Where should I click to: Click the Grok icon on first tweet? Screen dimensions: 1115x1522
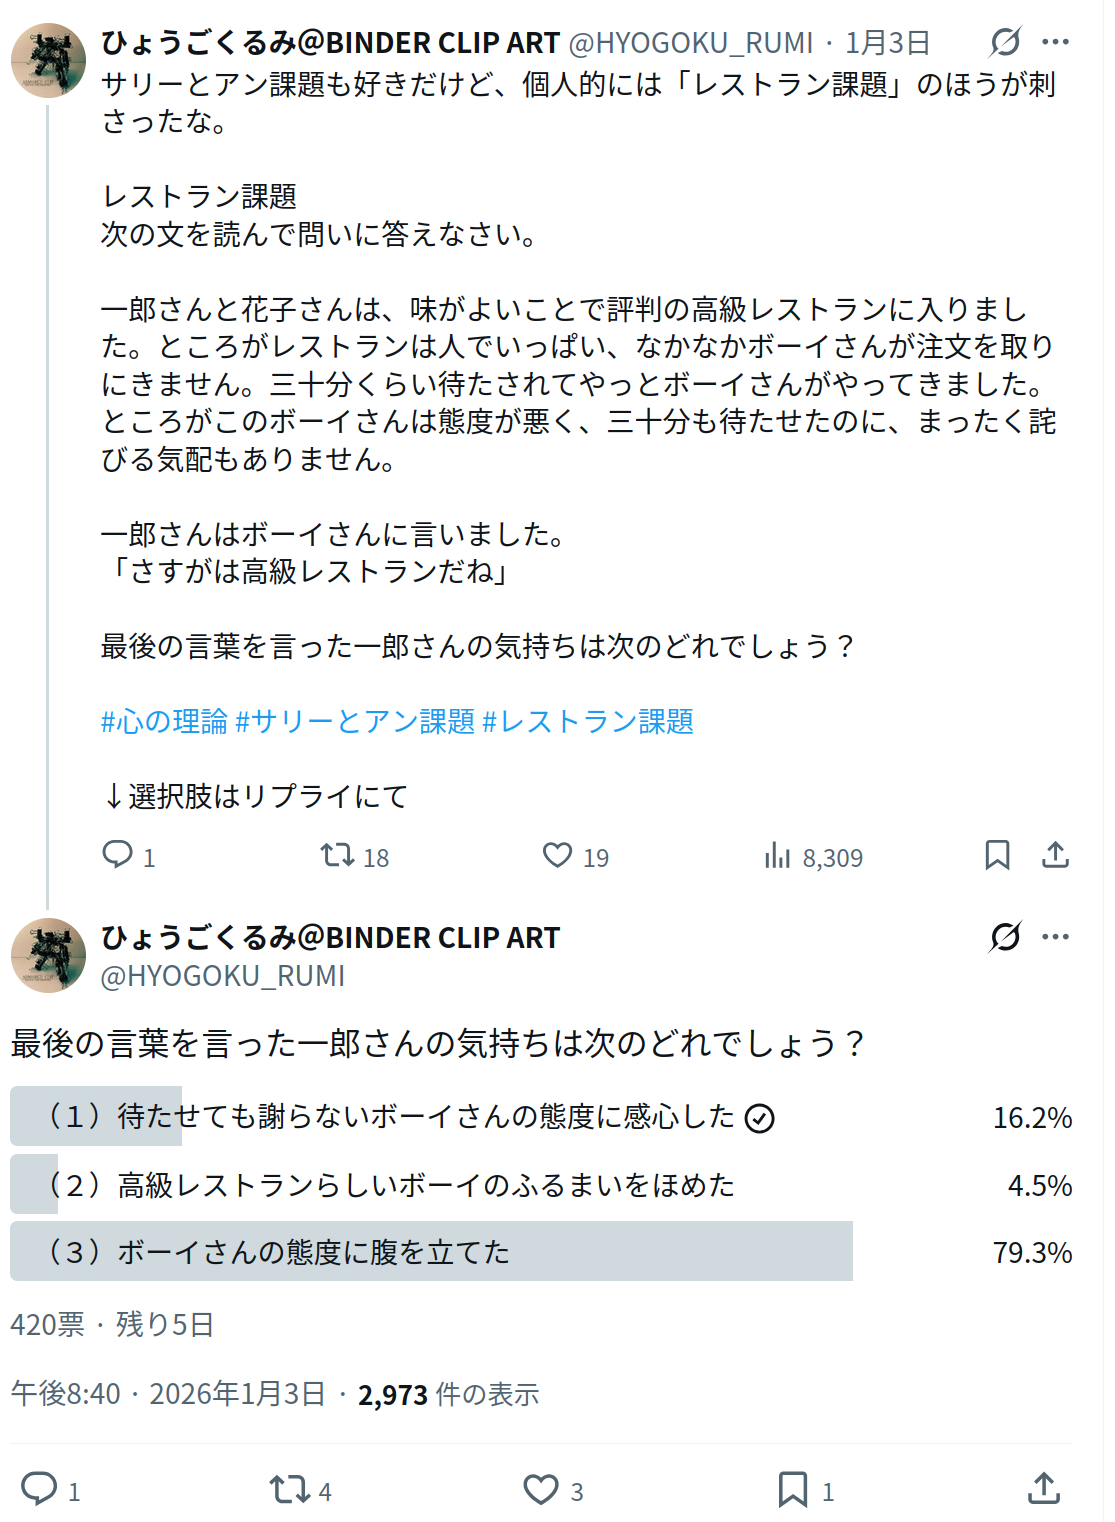click(1004, 42)
